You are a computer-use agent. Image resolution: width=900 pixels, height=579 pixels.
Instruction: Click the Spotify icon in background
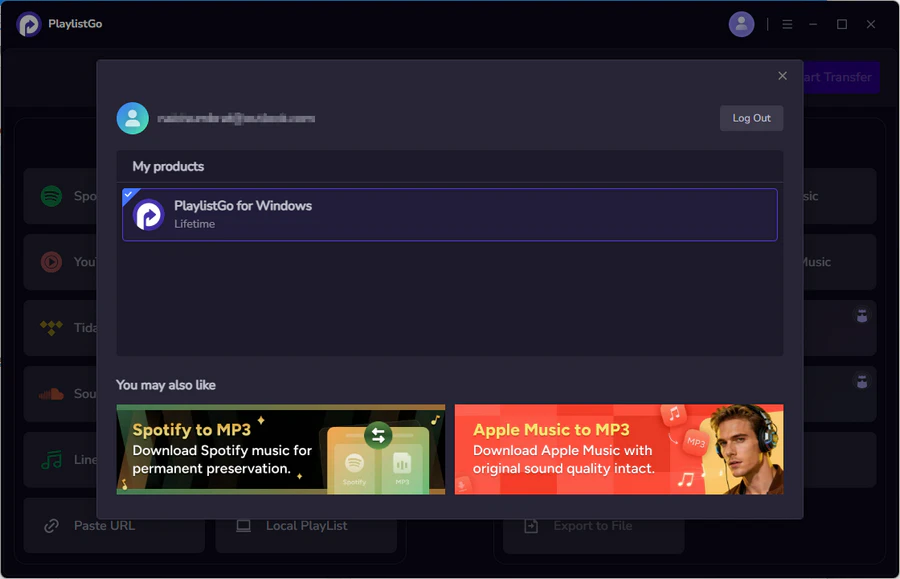[x=51, y=196]
